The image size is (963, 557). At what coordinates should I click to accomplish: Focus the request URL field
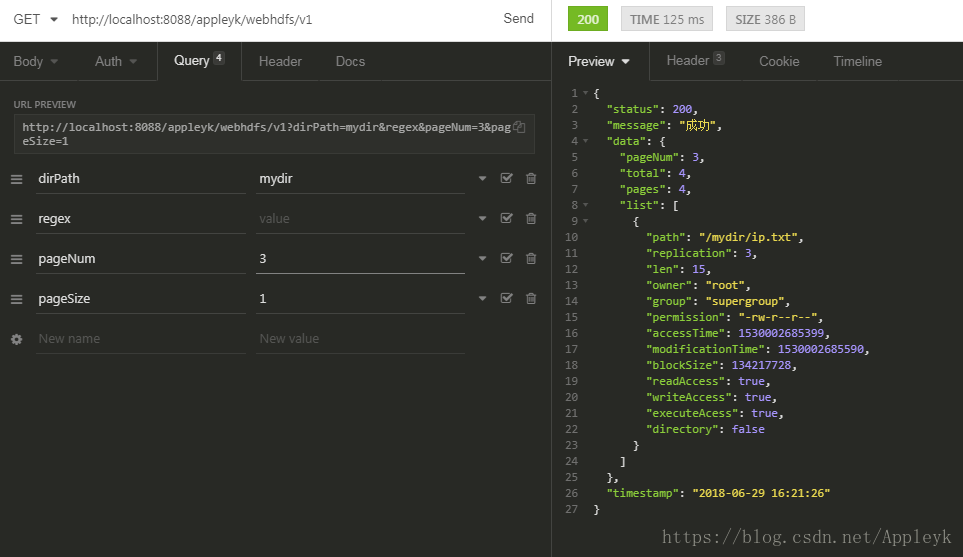279,19
